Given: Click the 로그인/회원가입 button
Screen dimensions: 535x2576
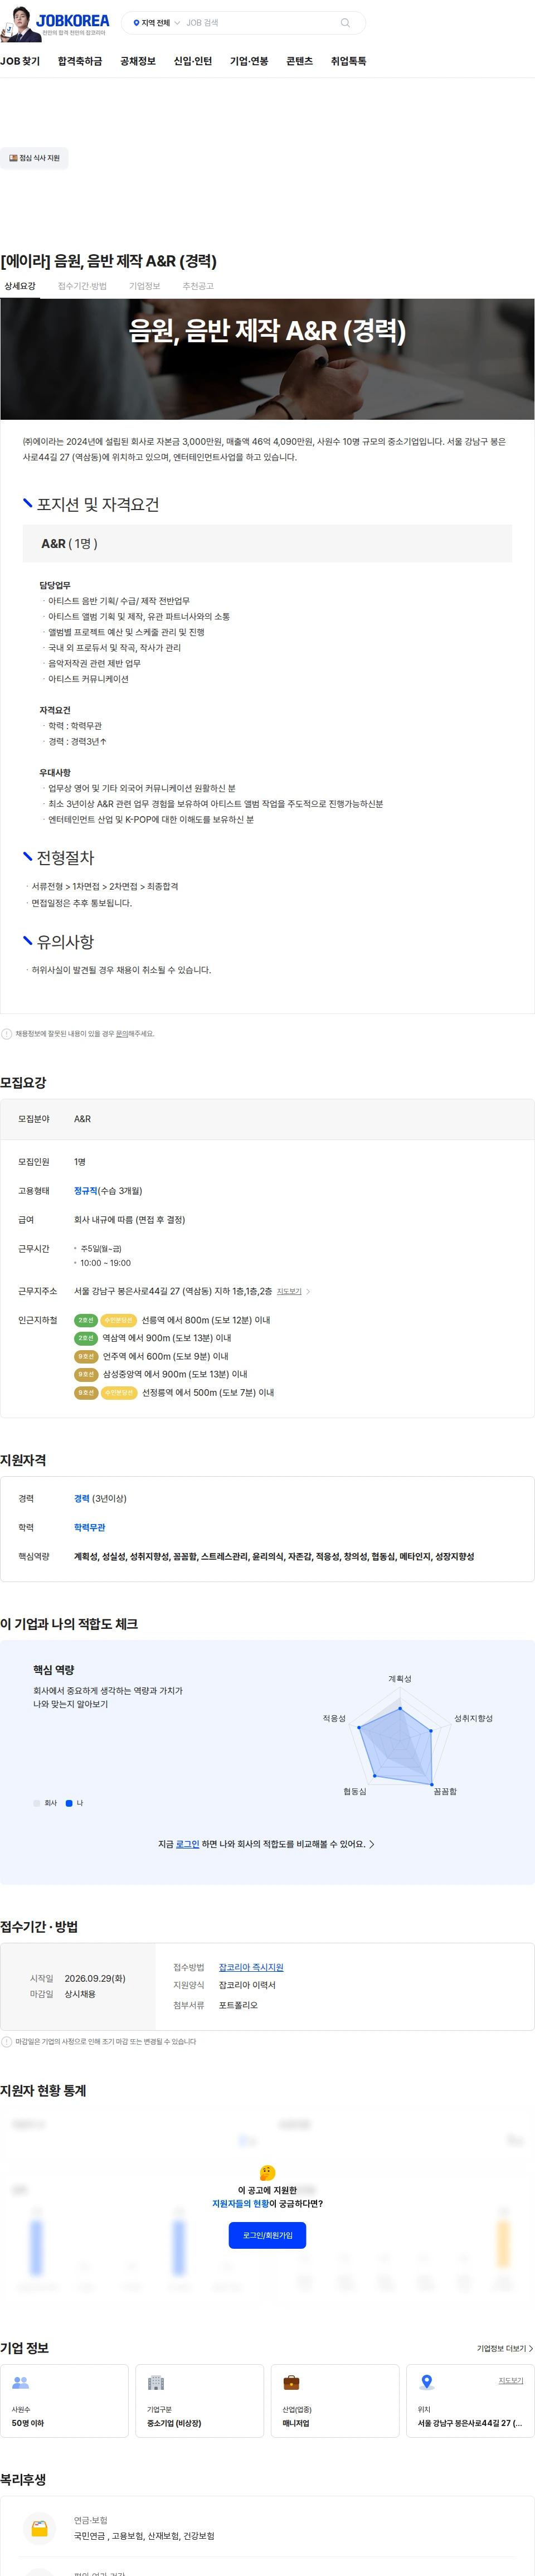Looking at the screenshot, I should pos(267,2235).
